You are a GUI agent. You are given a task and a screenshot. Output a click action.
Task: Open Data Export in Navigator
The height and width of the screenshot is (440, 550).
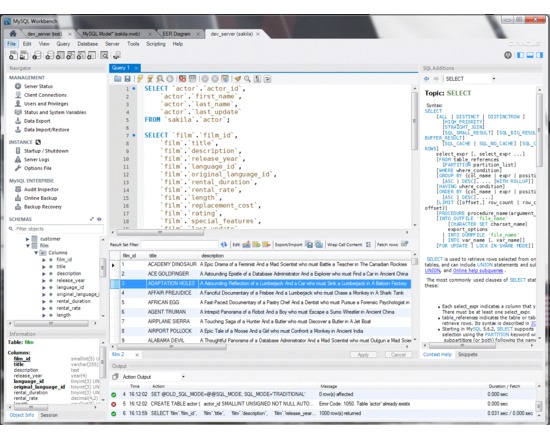(x=37, y=121)
